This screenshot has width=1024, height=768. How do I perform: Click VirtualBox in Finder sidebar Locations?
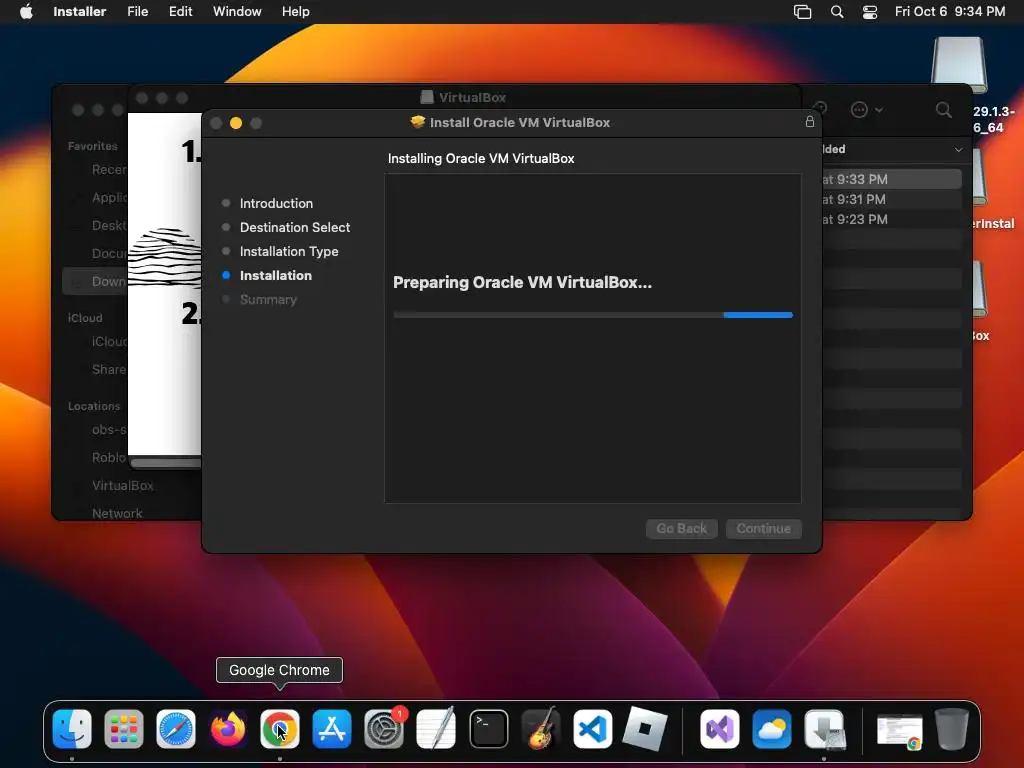coord(123,485)
